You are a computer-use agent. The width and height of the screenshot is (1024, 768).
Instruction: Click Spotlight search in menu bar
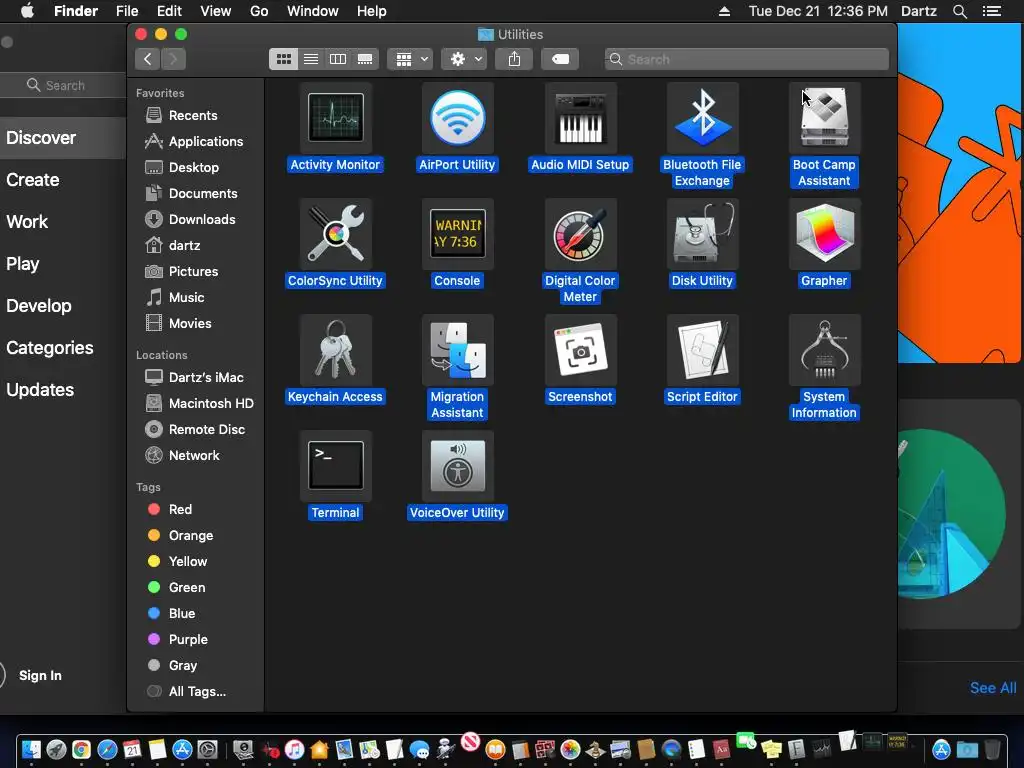pyautogui.click(x=959, y=11)
